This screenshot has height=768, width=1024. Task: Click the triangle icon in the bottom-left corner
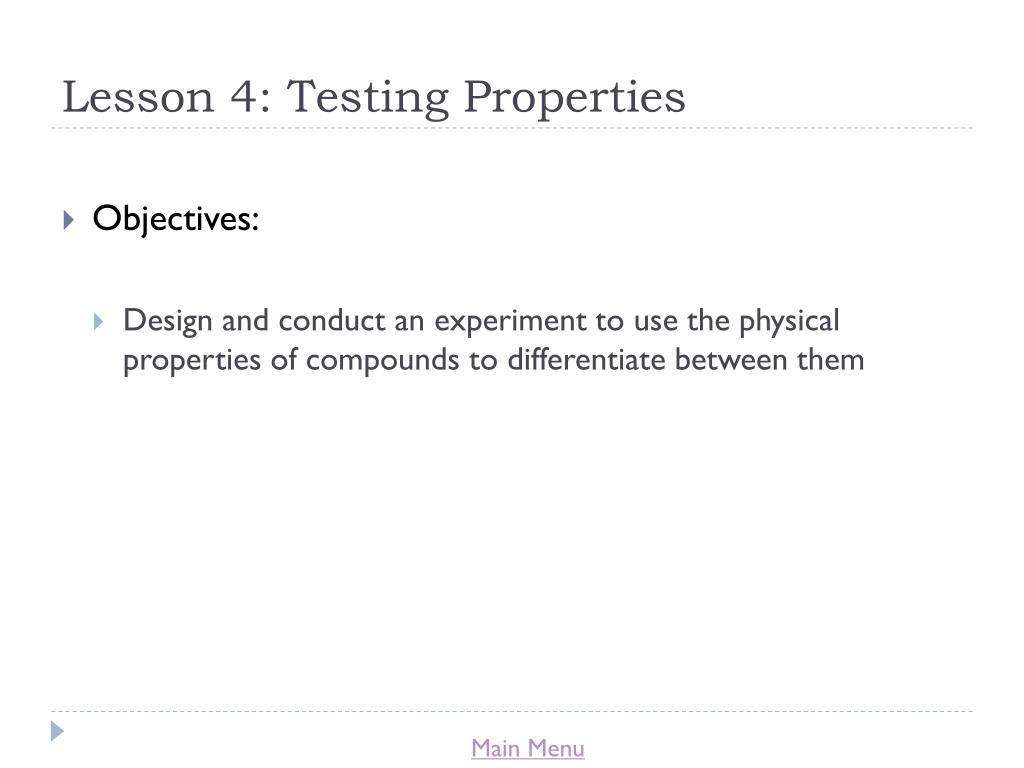pos(57,731)
